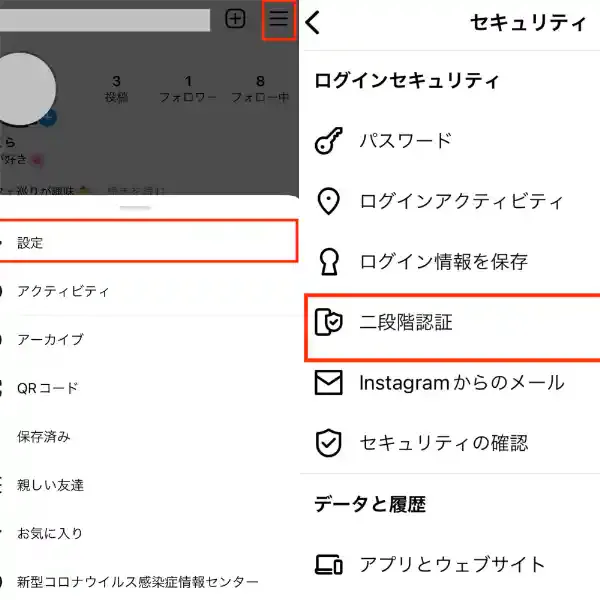Tap the 投稿 post count

tap(116, 89)
